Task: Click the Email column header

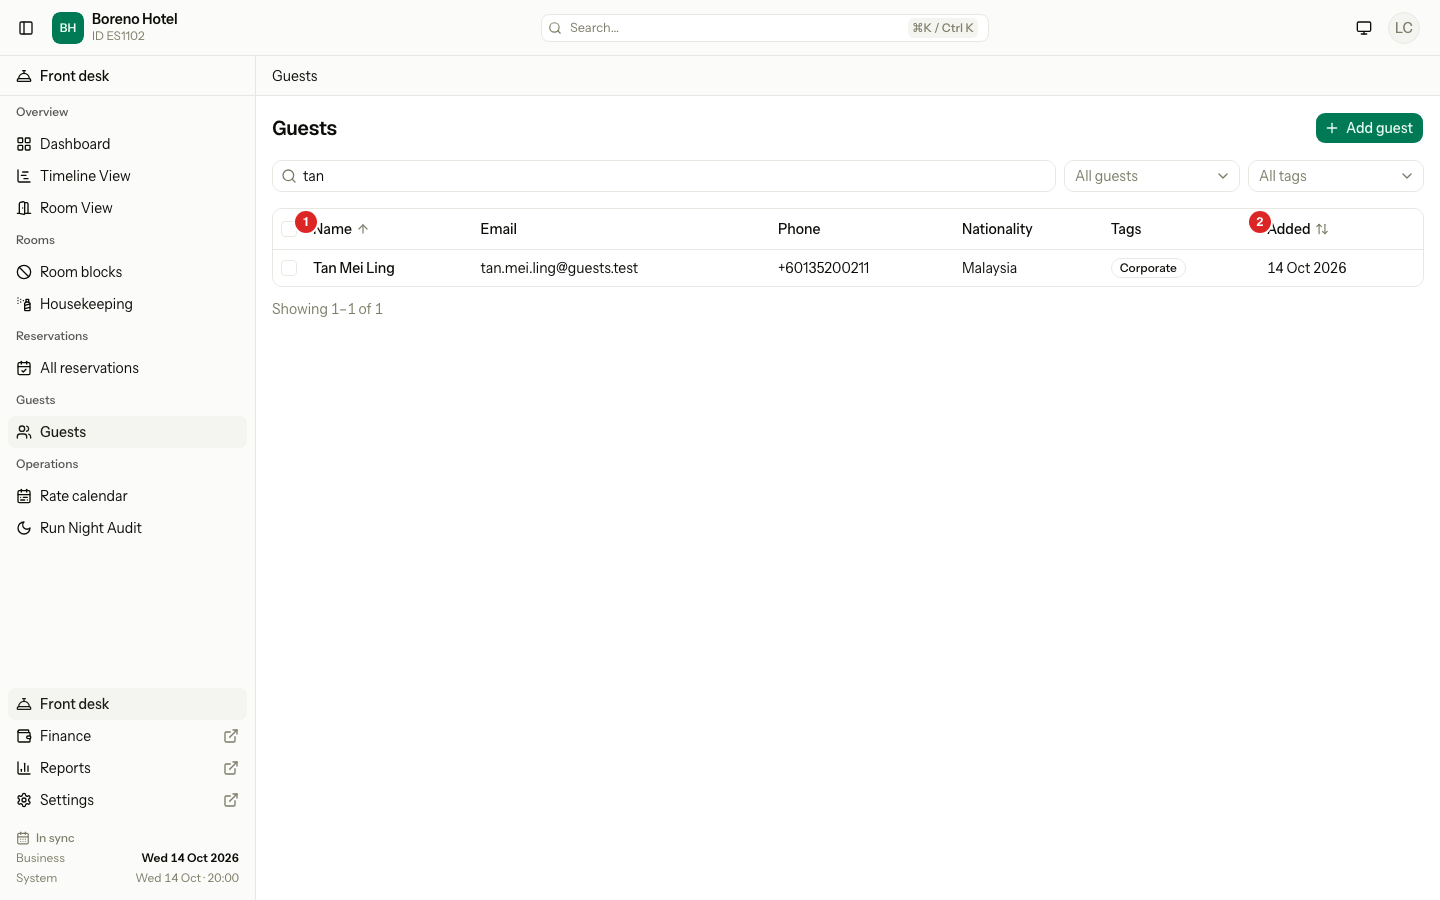Action: click(x=498, y=229)
